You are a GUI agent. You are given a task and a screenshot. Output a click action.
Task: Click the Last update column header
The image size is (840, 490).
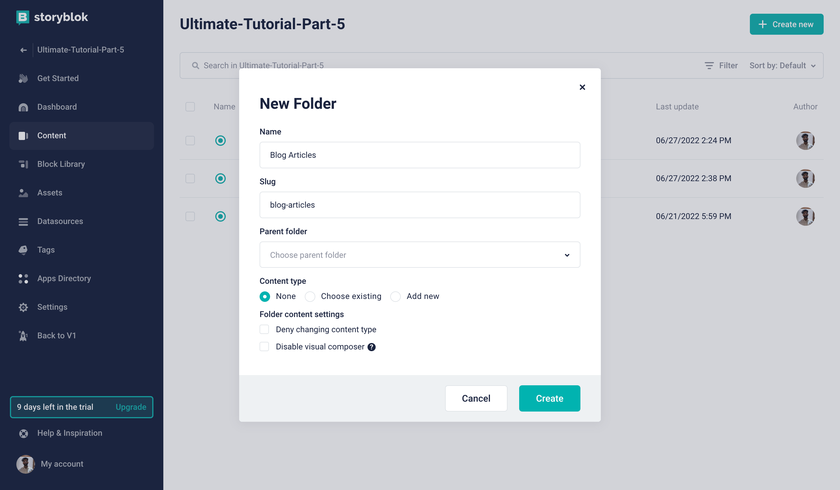(677, 107)
